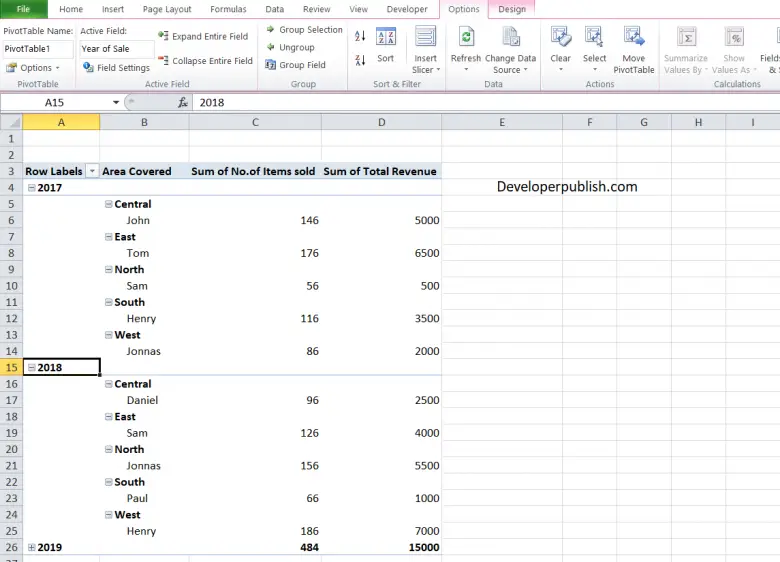This screenshot has height=562, width=780.
Task: Switch to the Formulas tab
Action: [228, 9]
